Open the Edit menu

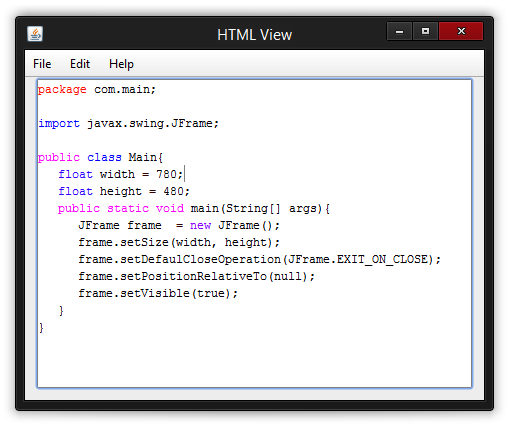click(80, 64)
